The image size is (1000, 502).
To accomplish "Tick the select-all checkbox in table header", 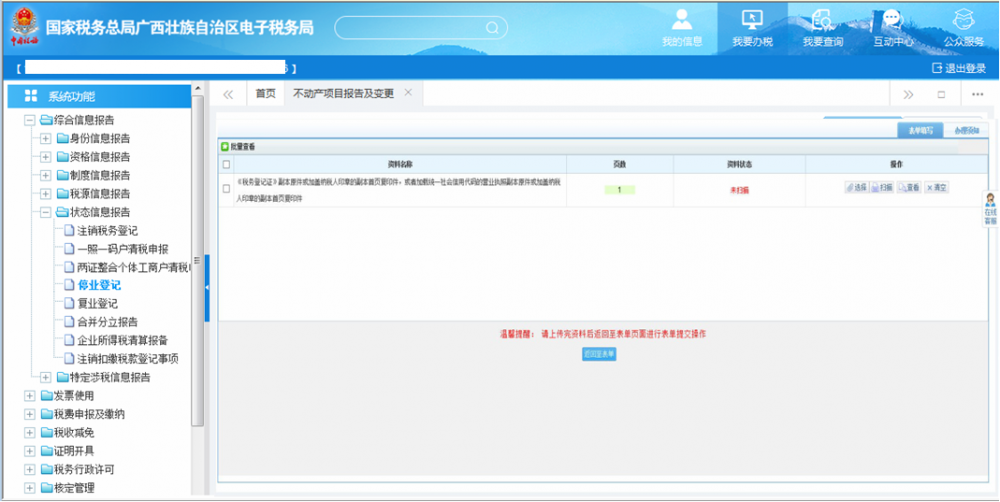I will click(226, 164).
